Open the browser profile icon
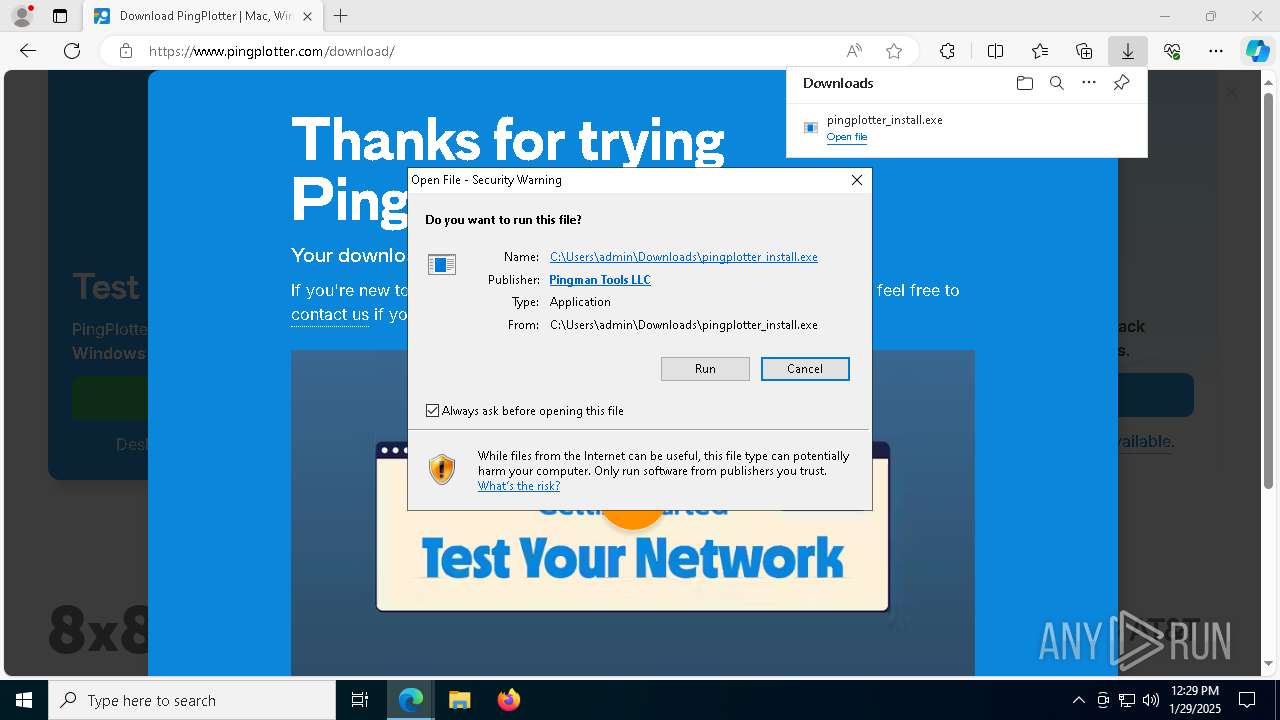The height and width of the screenshot is (720, 1280). [21, 16]
